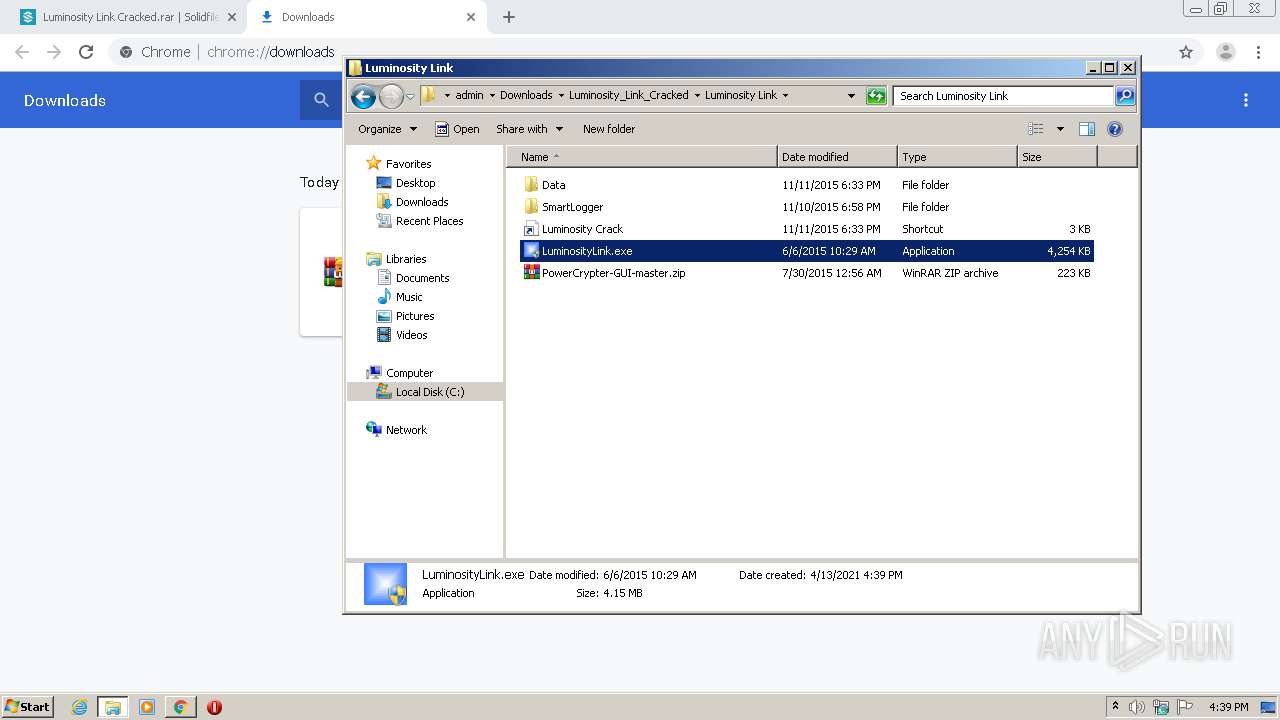
Task: Open the Pictures library
Action: (x=405, y=316)
